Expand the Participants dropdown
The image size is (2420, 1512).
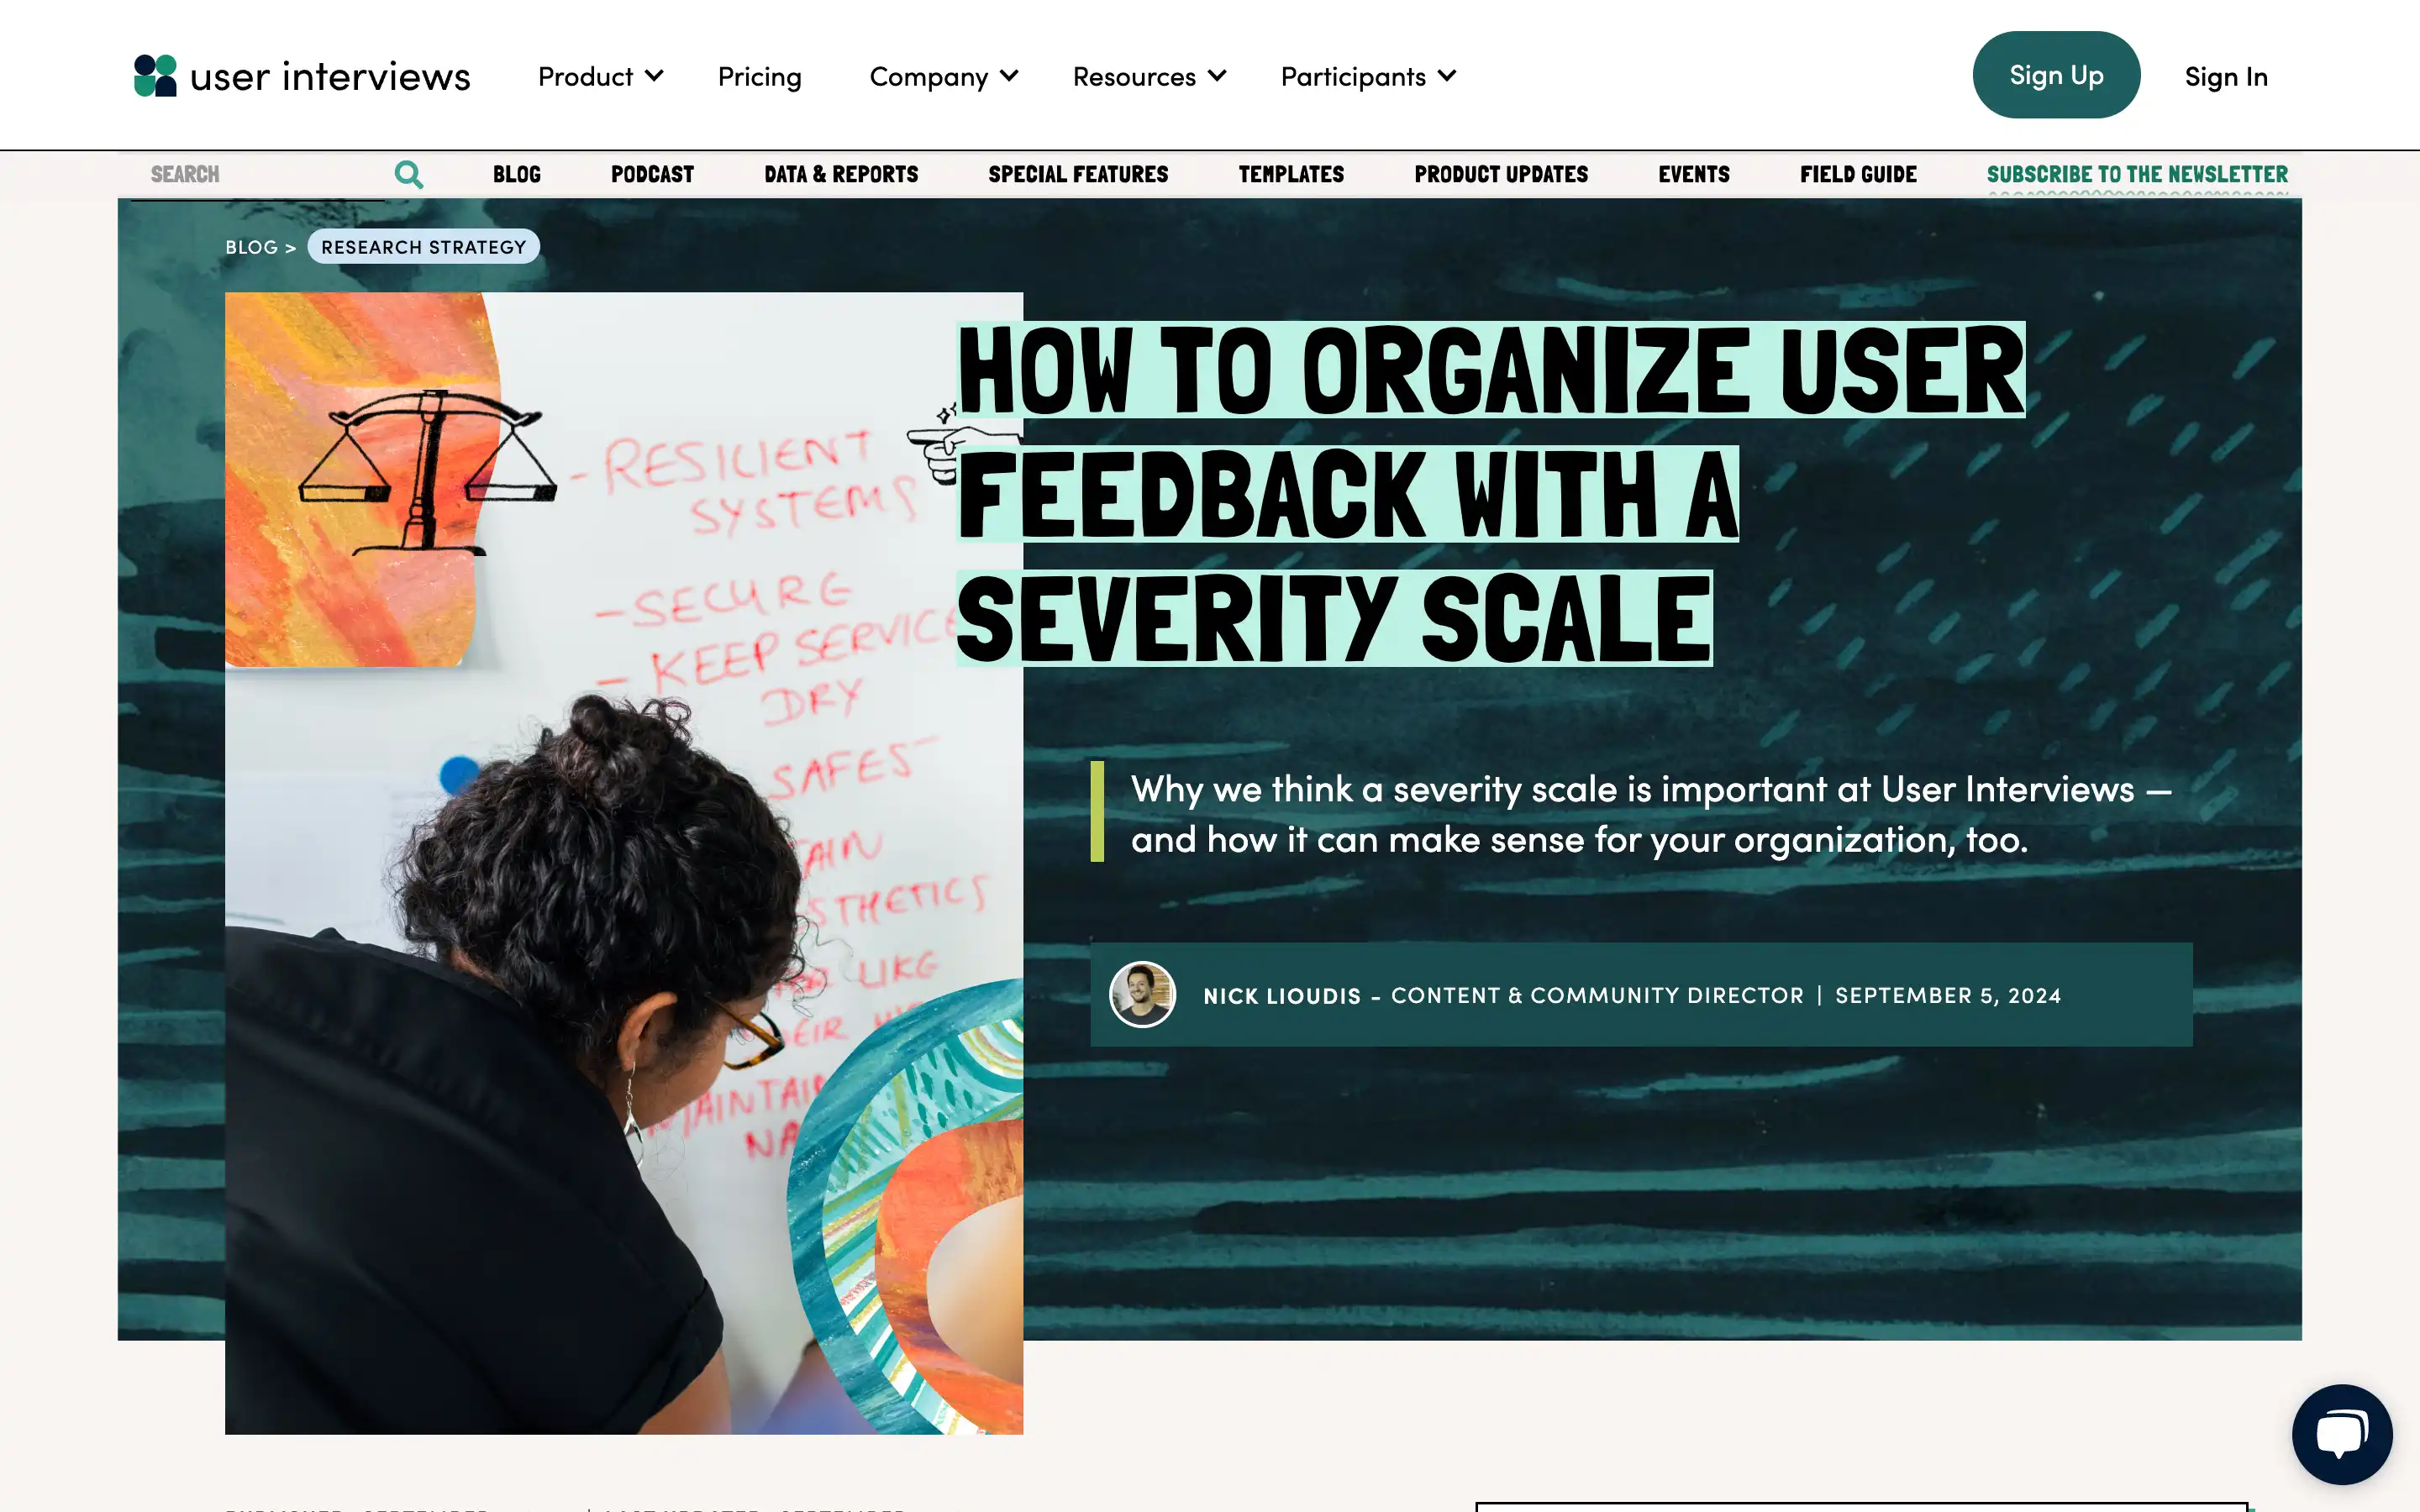click(1368, 76)
